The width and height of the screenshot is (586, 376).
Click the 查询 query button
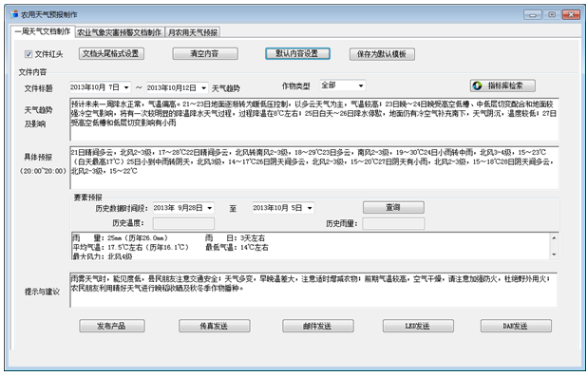pyautogui.click(x=394, y=207)
